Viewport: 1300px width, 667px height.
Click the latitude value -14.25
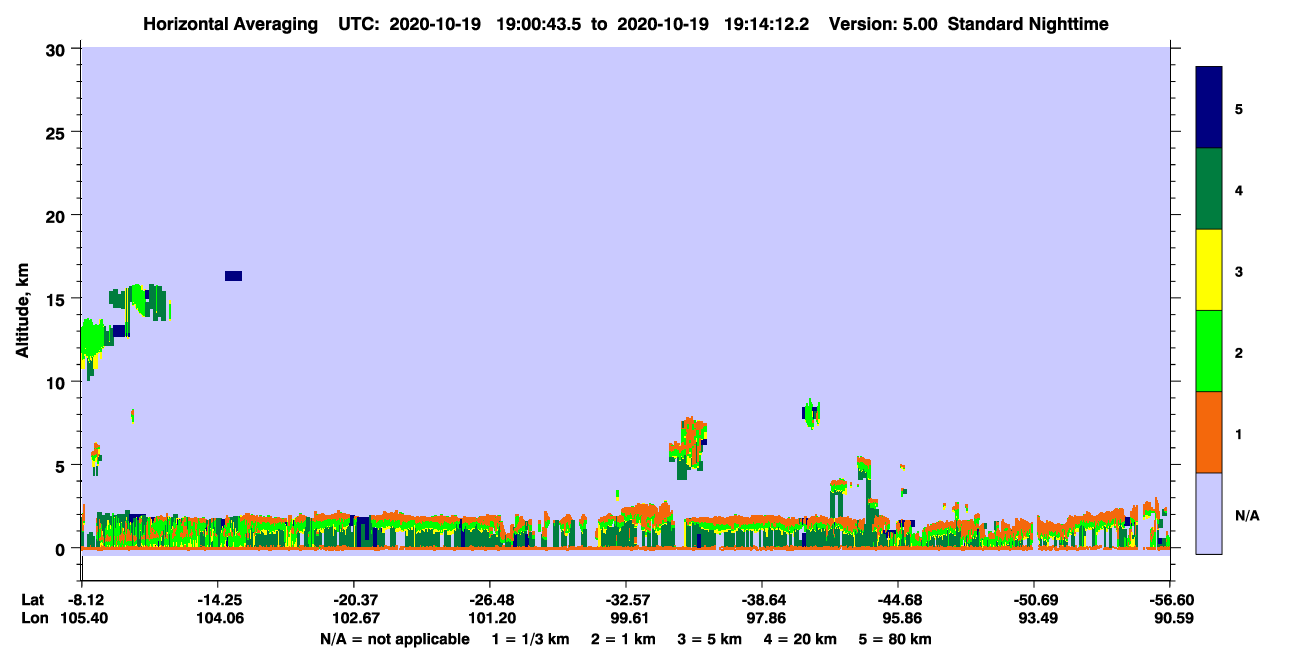(x=218, y=600)
